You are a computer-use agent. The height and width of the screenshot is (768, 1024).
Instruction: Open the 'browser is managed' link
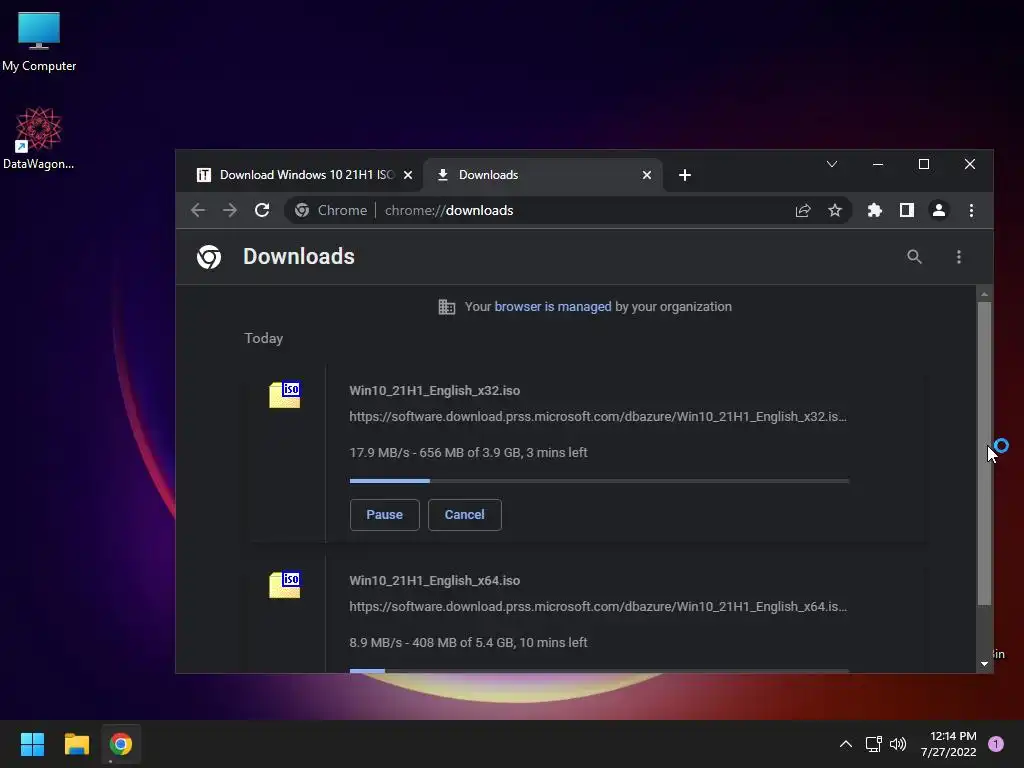[552, 307]
